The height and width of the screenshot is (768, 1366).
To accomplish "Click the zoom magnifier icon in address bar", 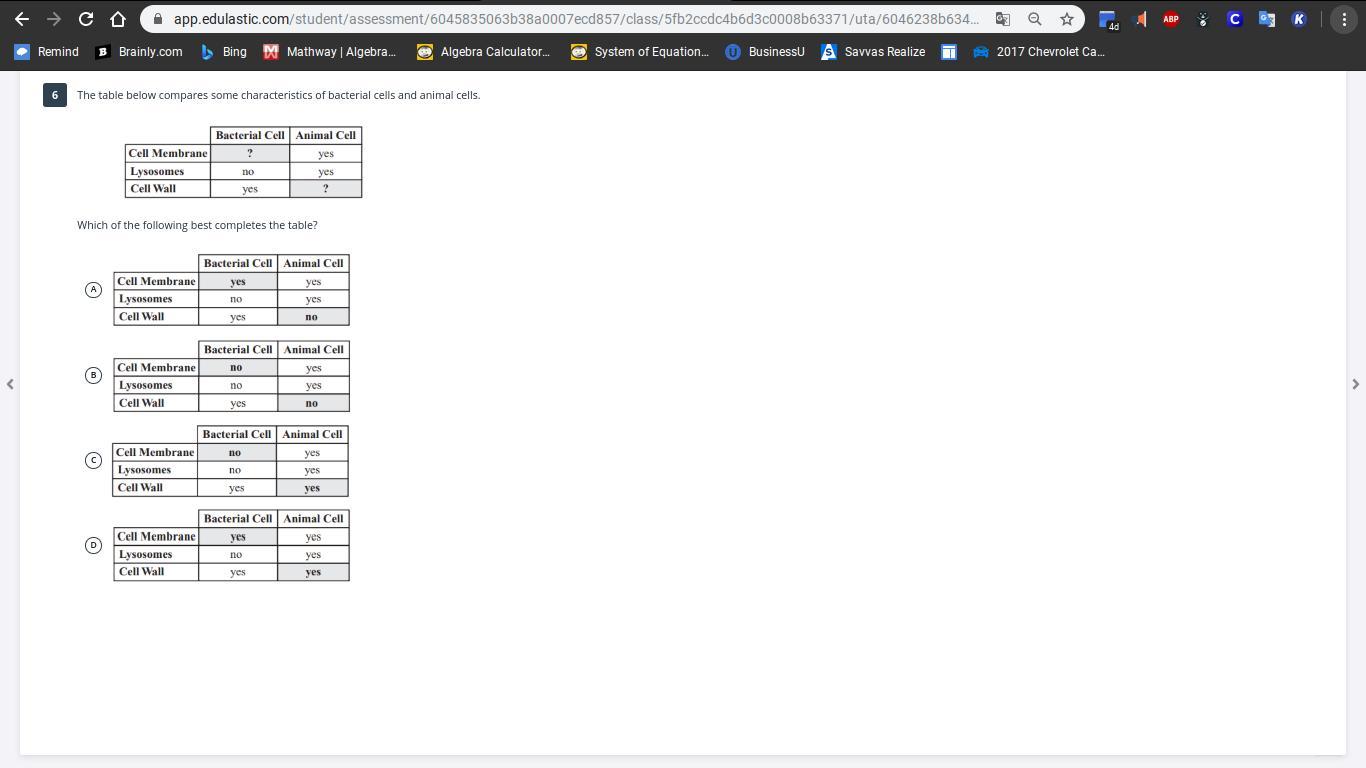I will [1035, 19].
